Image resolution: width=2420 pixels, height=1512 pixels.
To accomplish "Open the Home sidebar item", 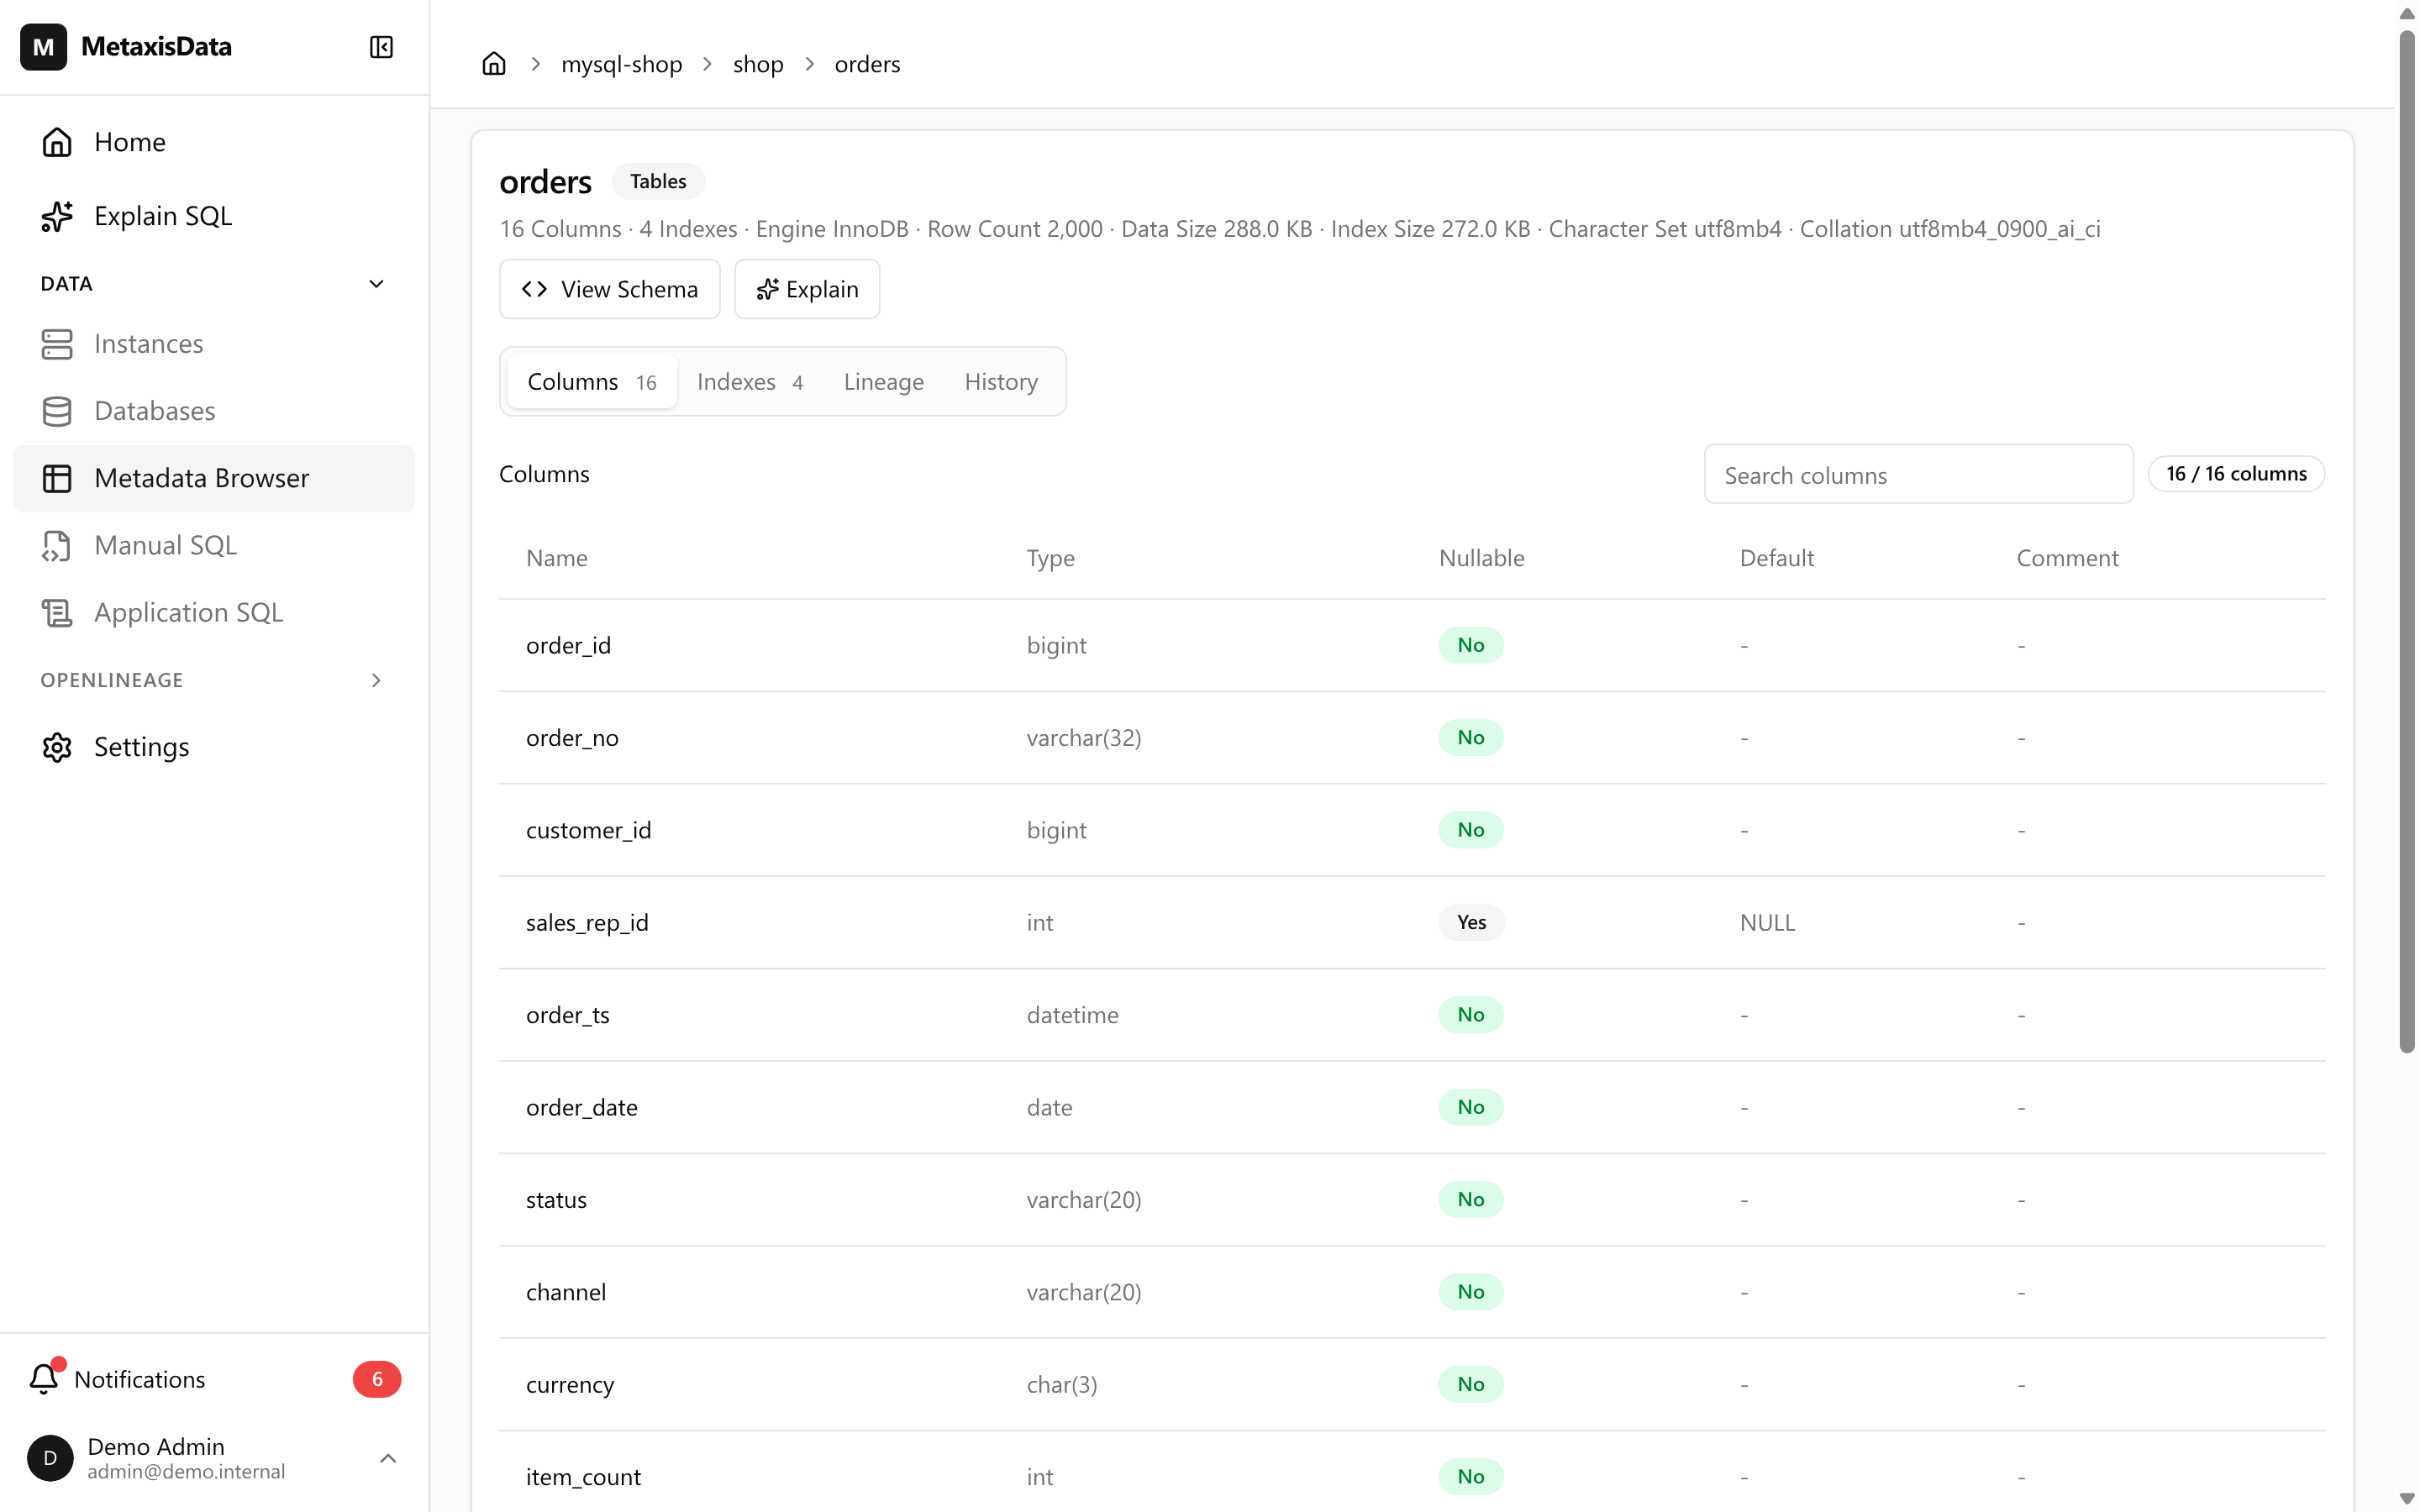I will (214, 142).
